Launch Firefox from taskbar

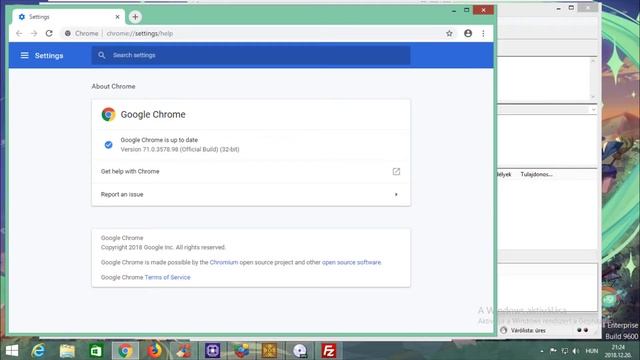(154, 351)
